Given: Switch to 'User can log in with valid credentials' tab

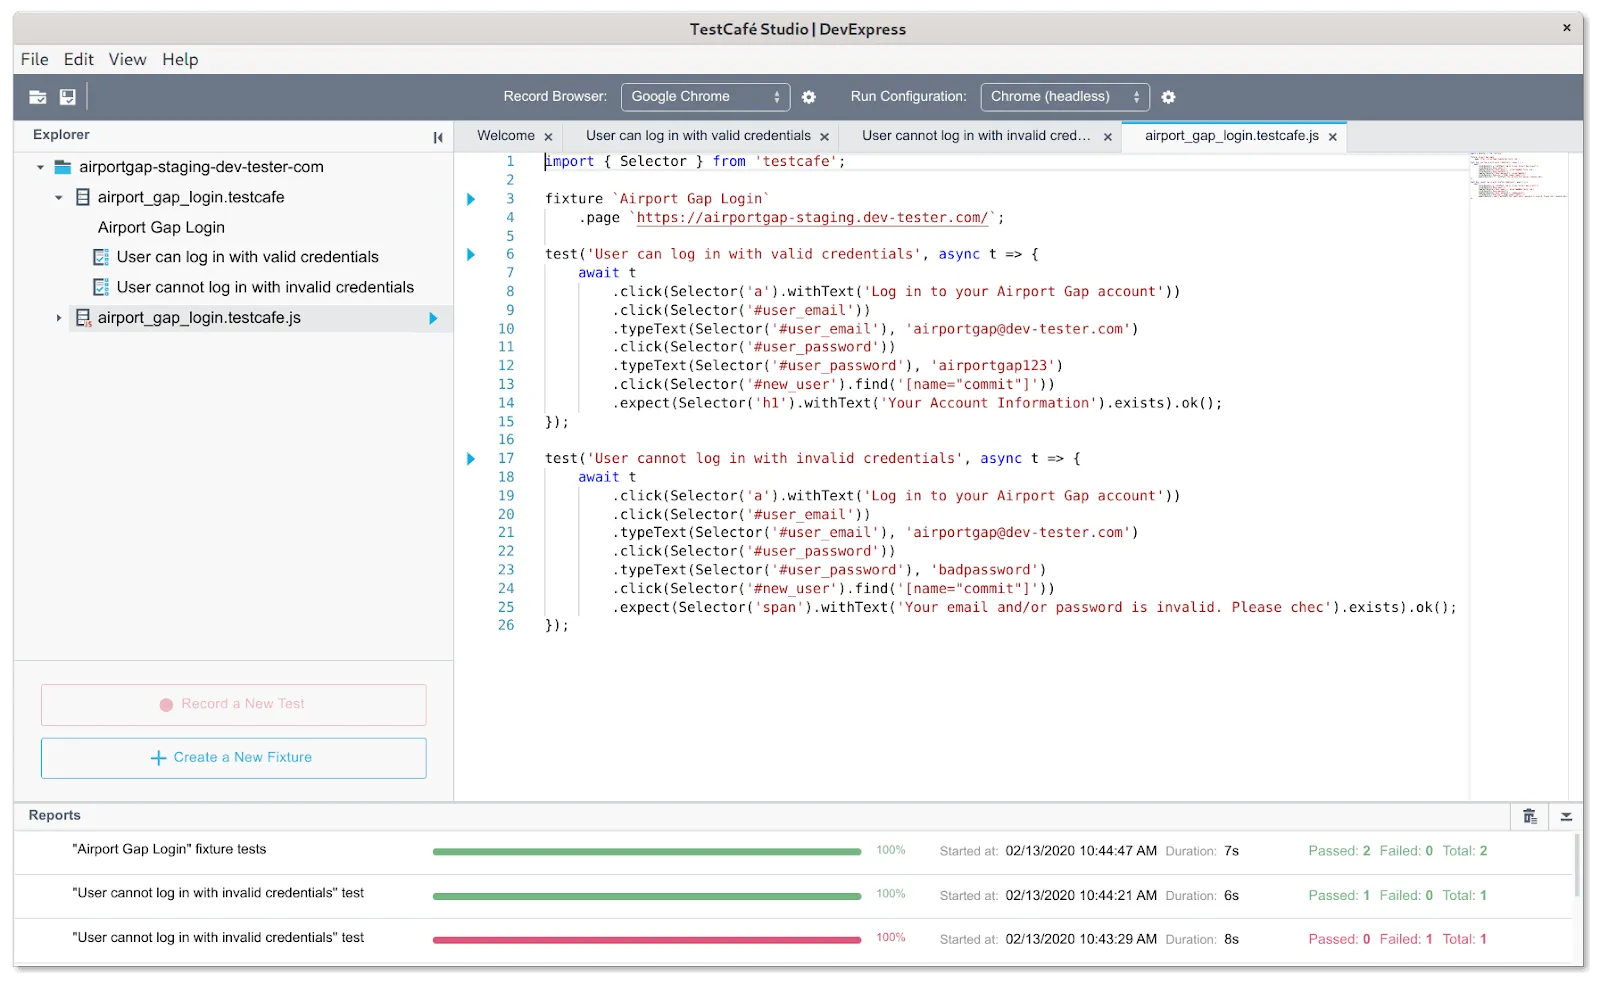Looking at the screenshot, I should (x=698, y=136).
